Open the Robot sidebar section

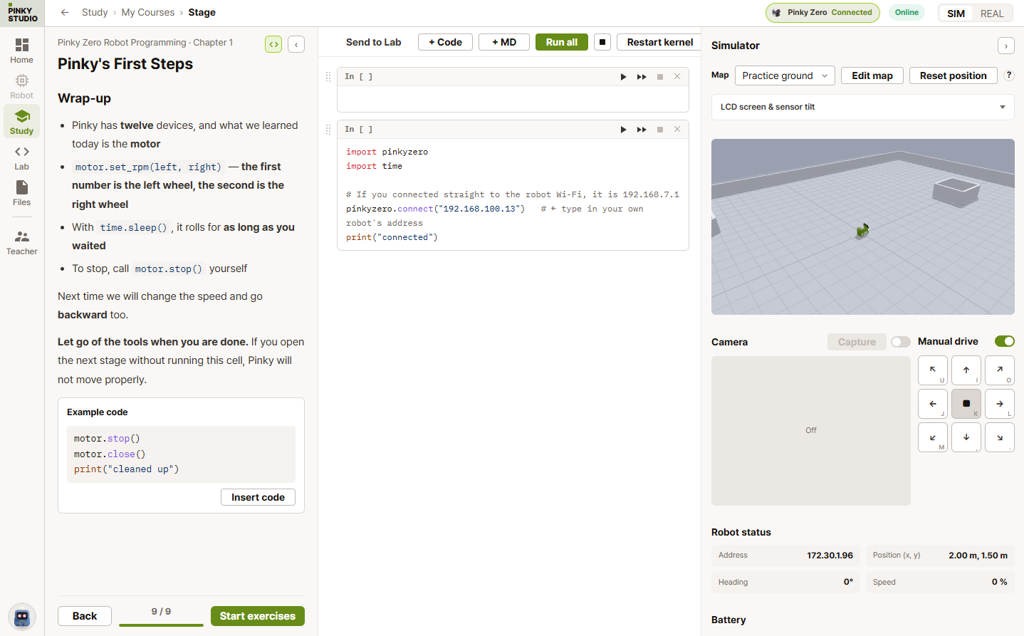pyautogui.click(x=22, y=86)
